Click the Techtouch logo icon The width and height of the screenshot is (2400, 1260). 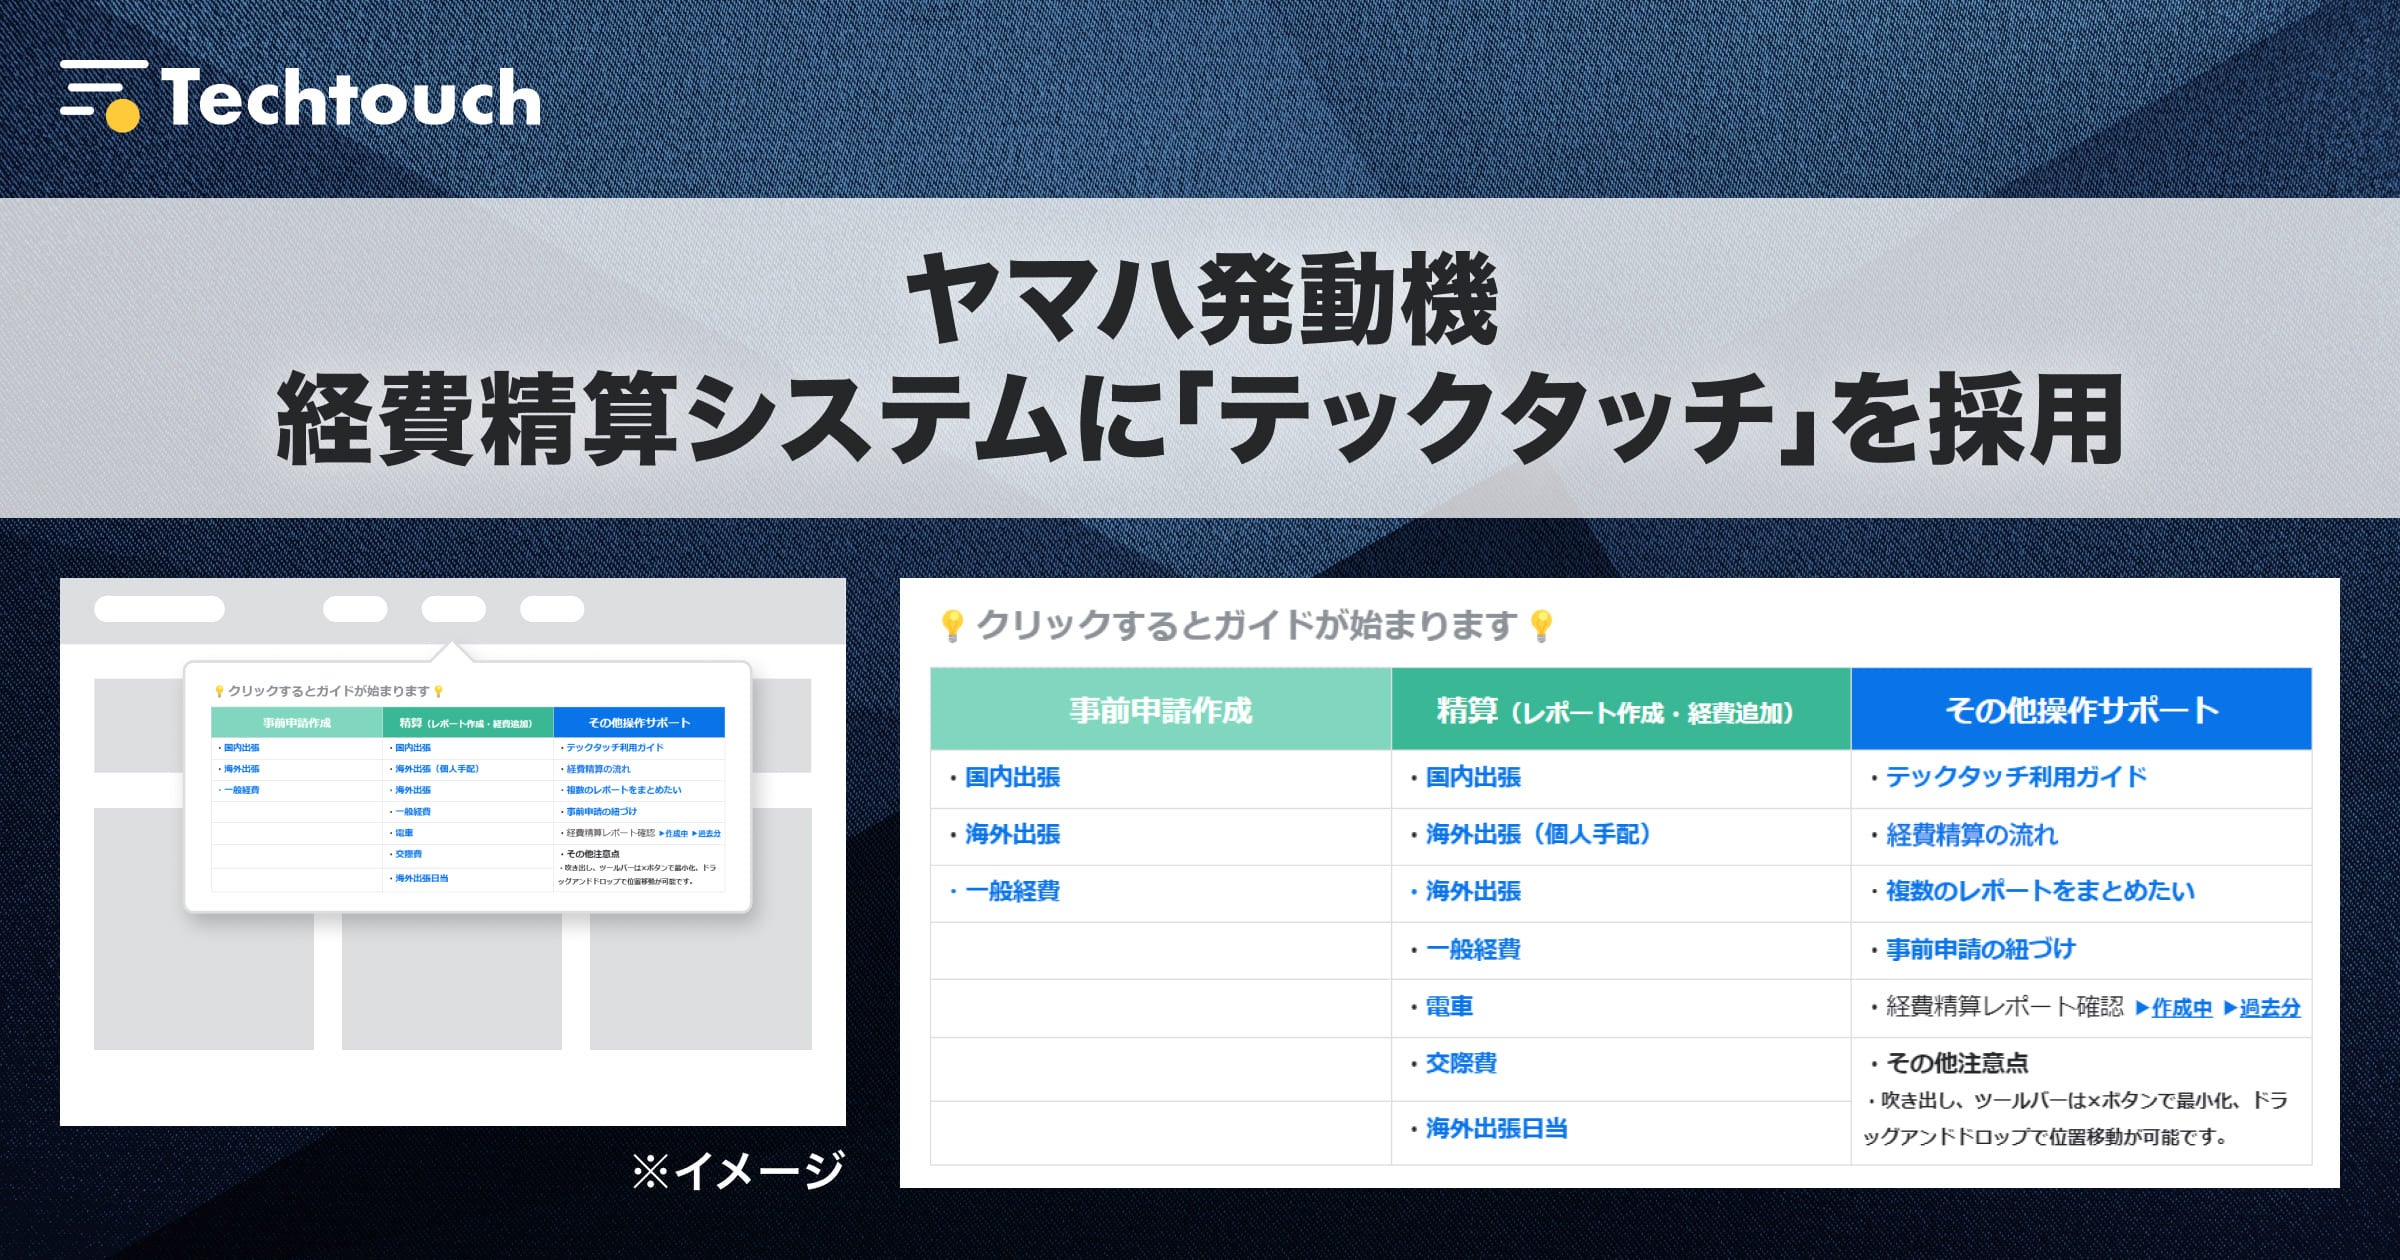[x=103, y=96]
